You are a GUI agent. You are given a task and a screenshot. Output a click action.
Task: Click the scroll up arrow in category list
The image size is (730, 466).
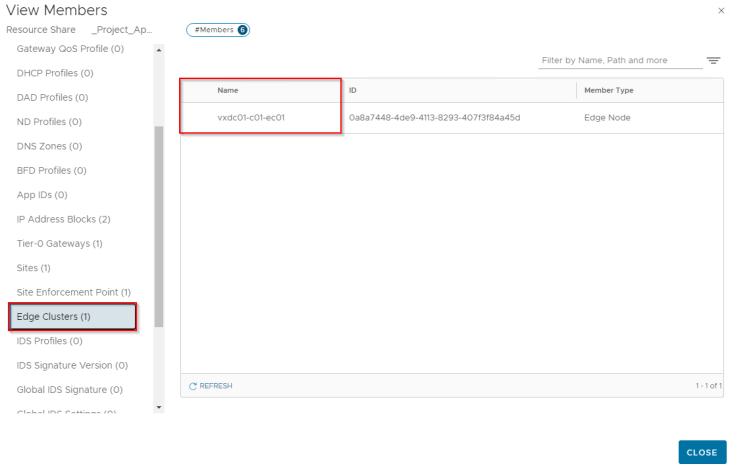(159, 50)
